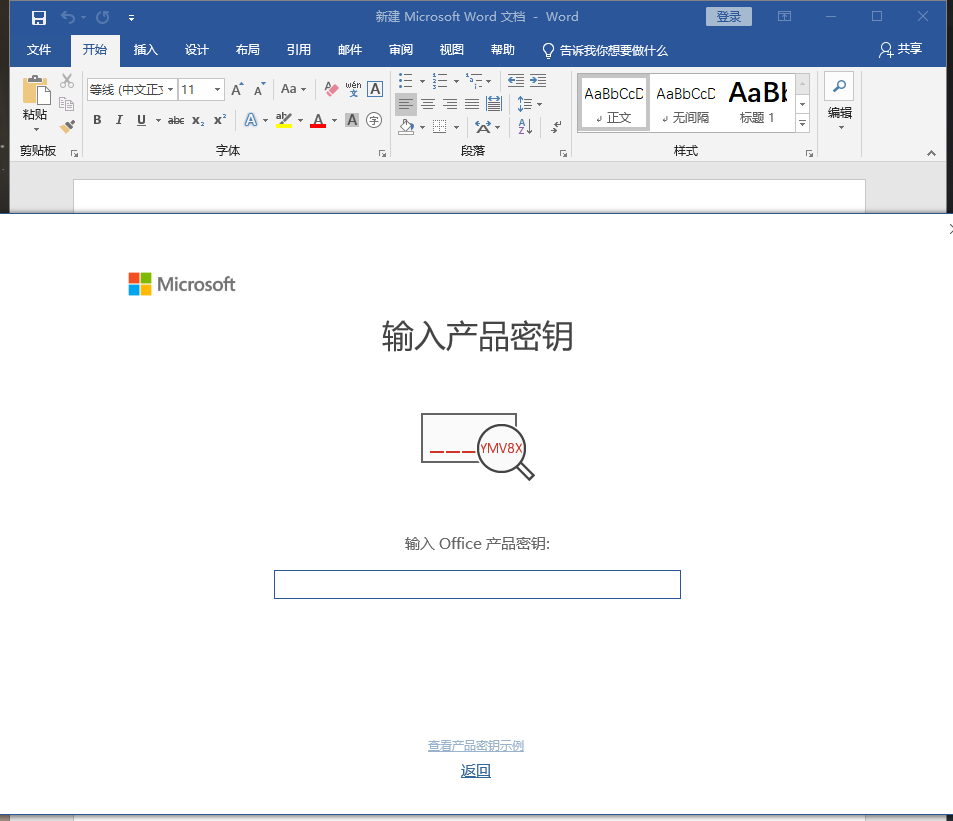
Task: Expand the styles gallery More arrow
Action: click(x=803, y=123)
